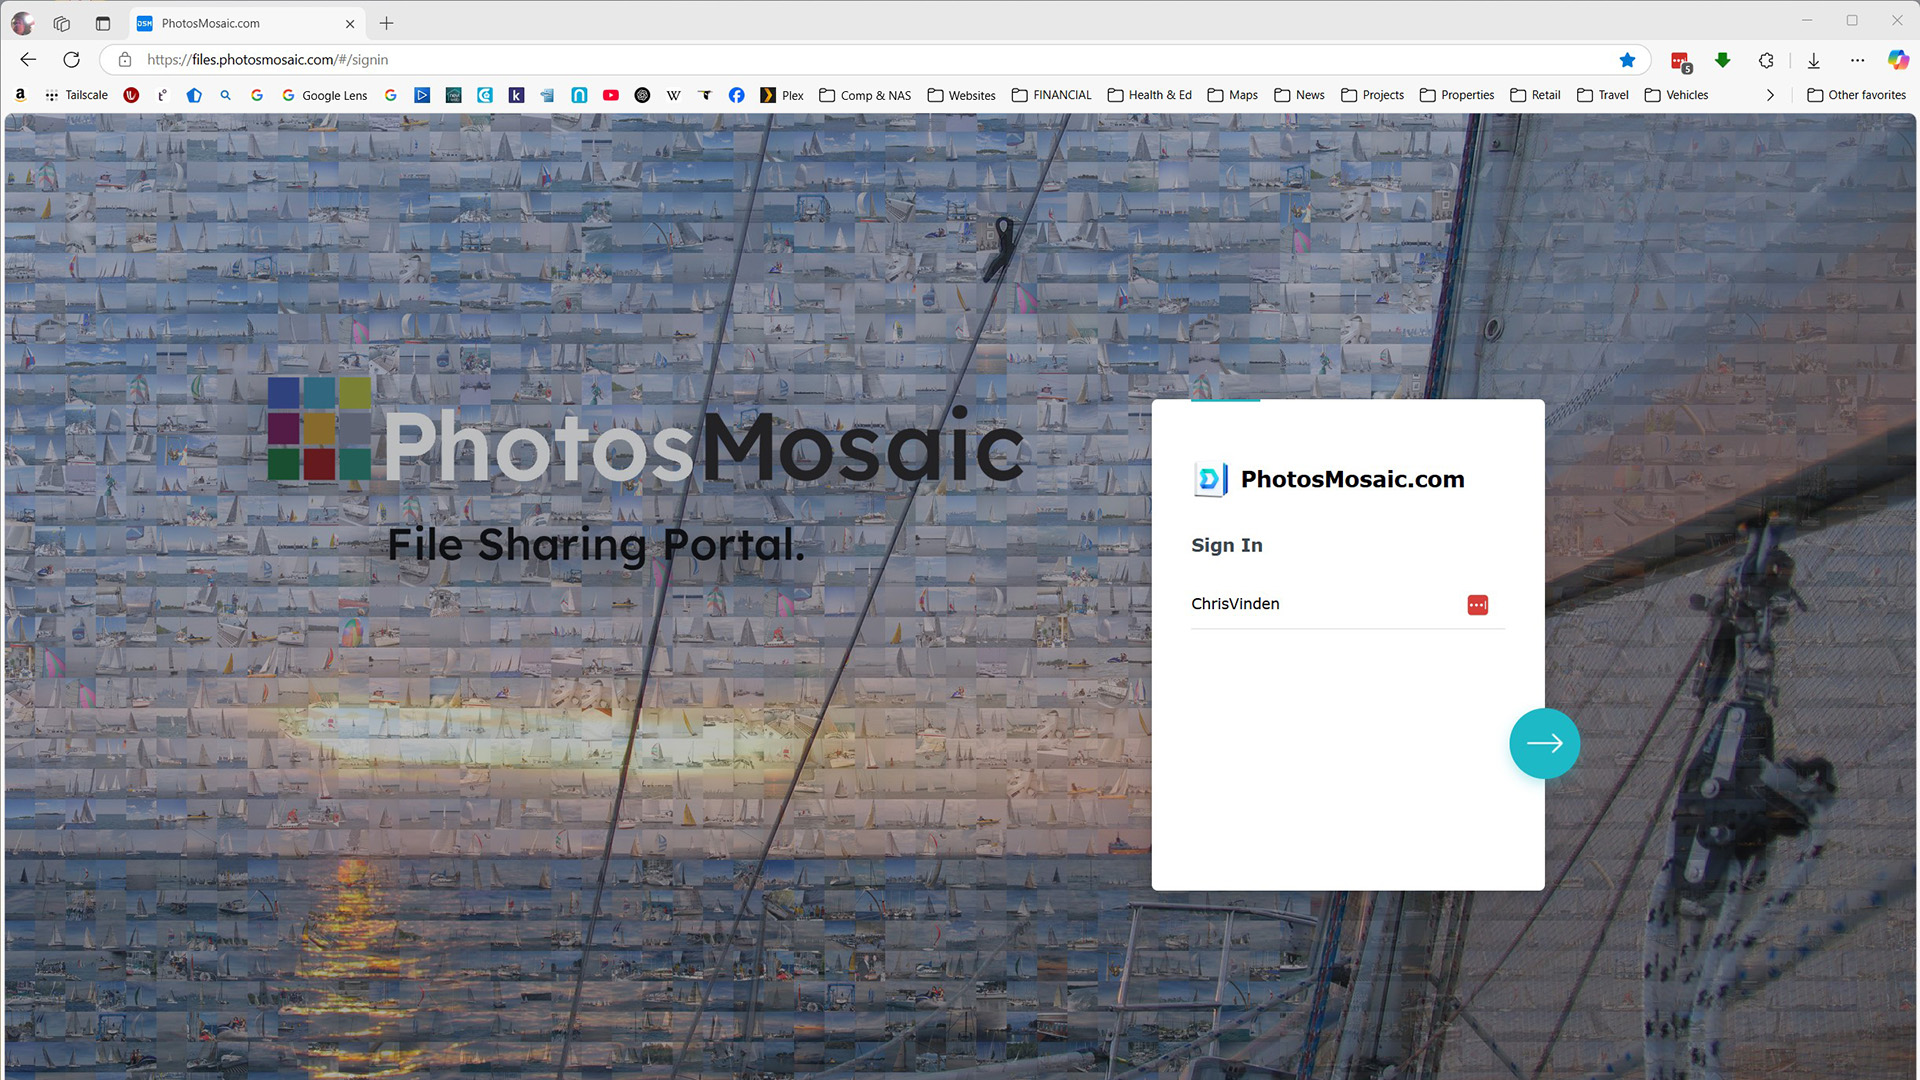Open the YouTube bookmark
The image size is (1920, 1080).
coord(610,95)
